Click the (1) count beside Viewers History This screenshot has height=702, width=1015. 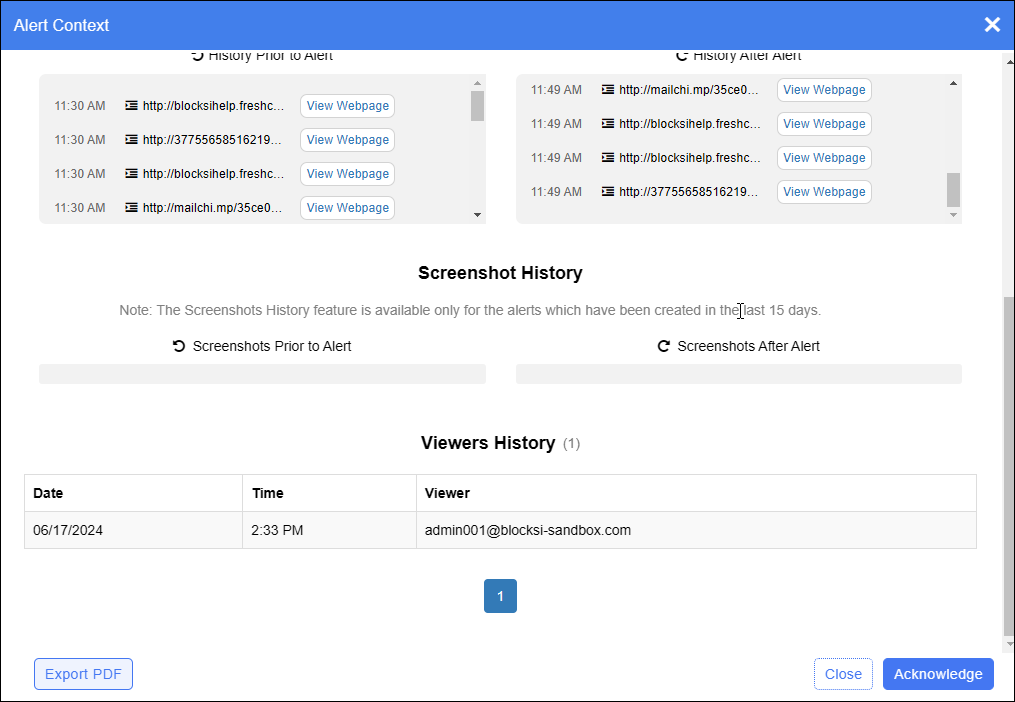click(571, 444)
